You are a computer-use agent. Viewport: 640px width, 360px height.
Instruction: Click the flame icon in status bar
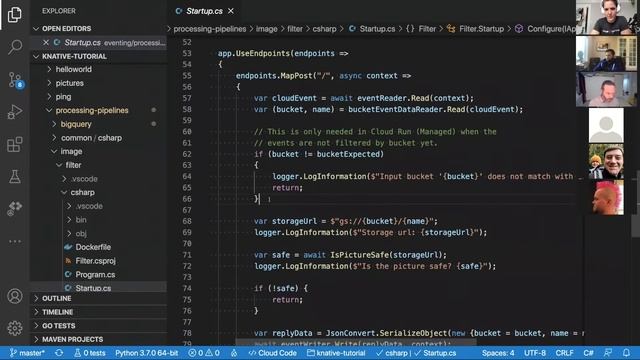(x=234, y=353)
